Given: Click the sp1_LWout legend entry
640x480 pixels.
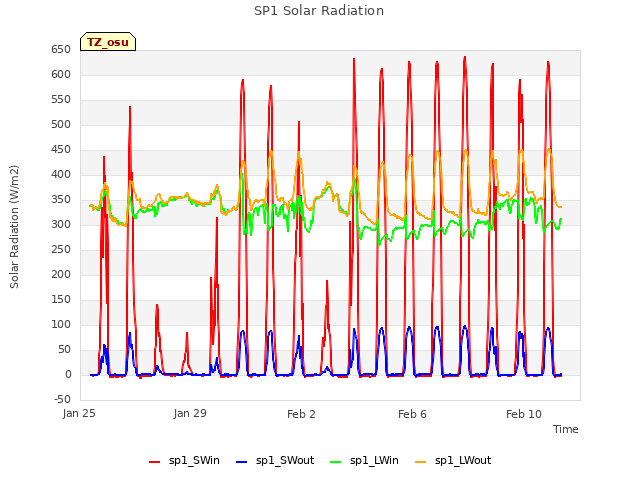Looking at the screenshot, I should 453,460.
